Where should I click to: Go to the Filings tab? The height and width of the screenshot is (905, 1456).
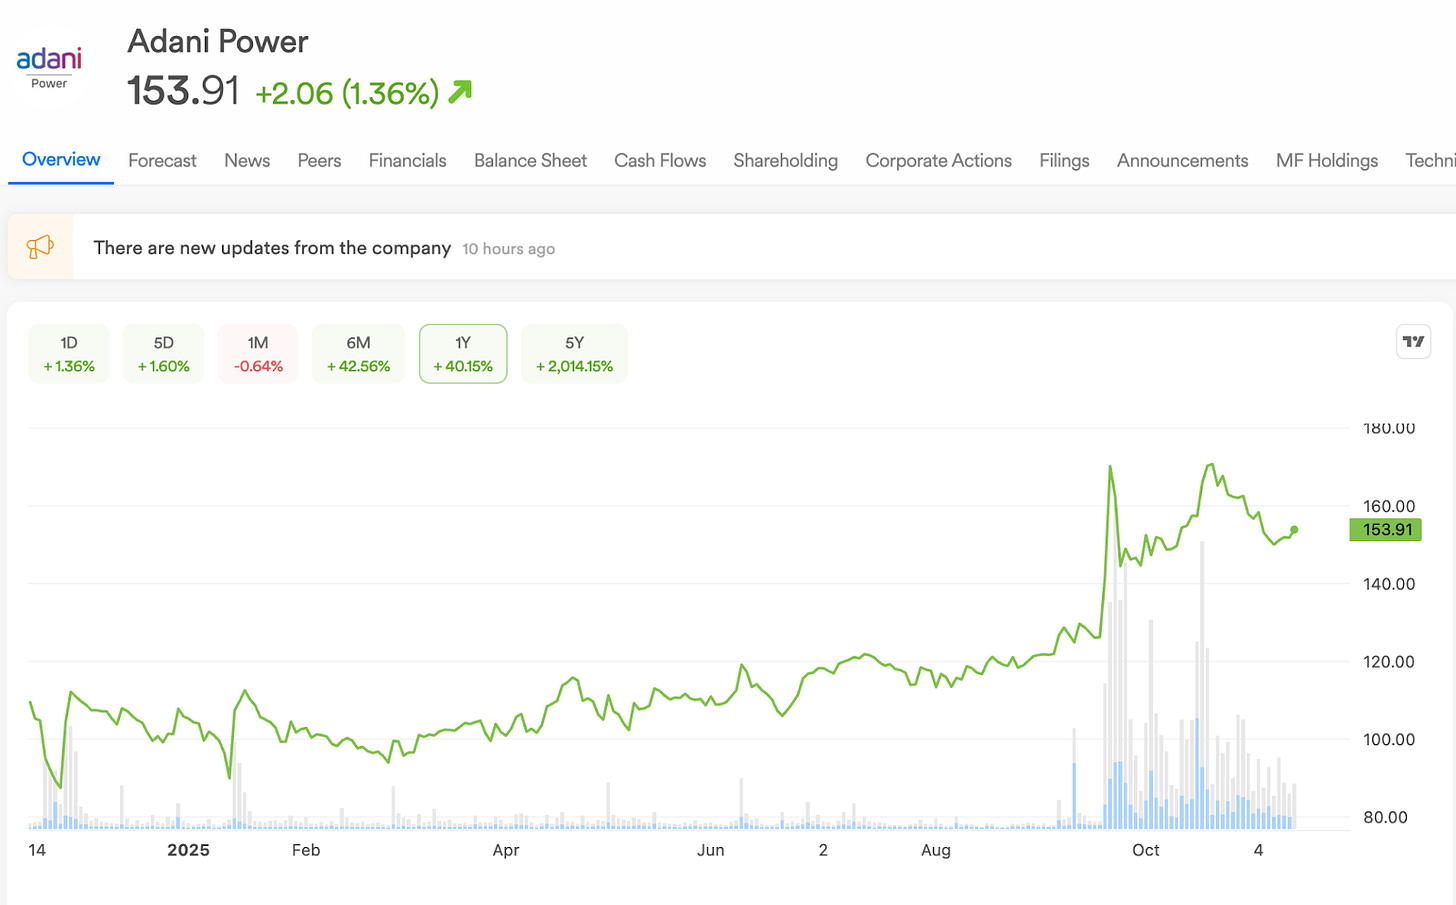(1064, 161)
